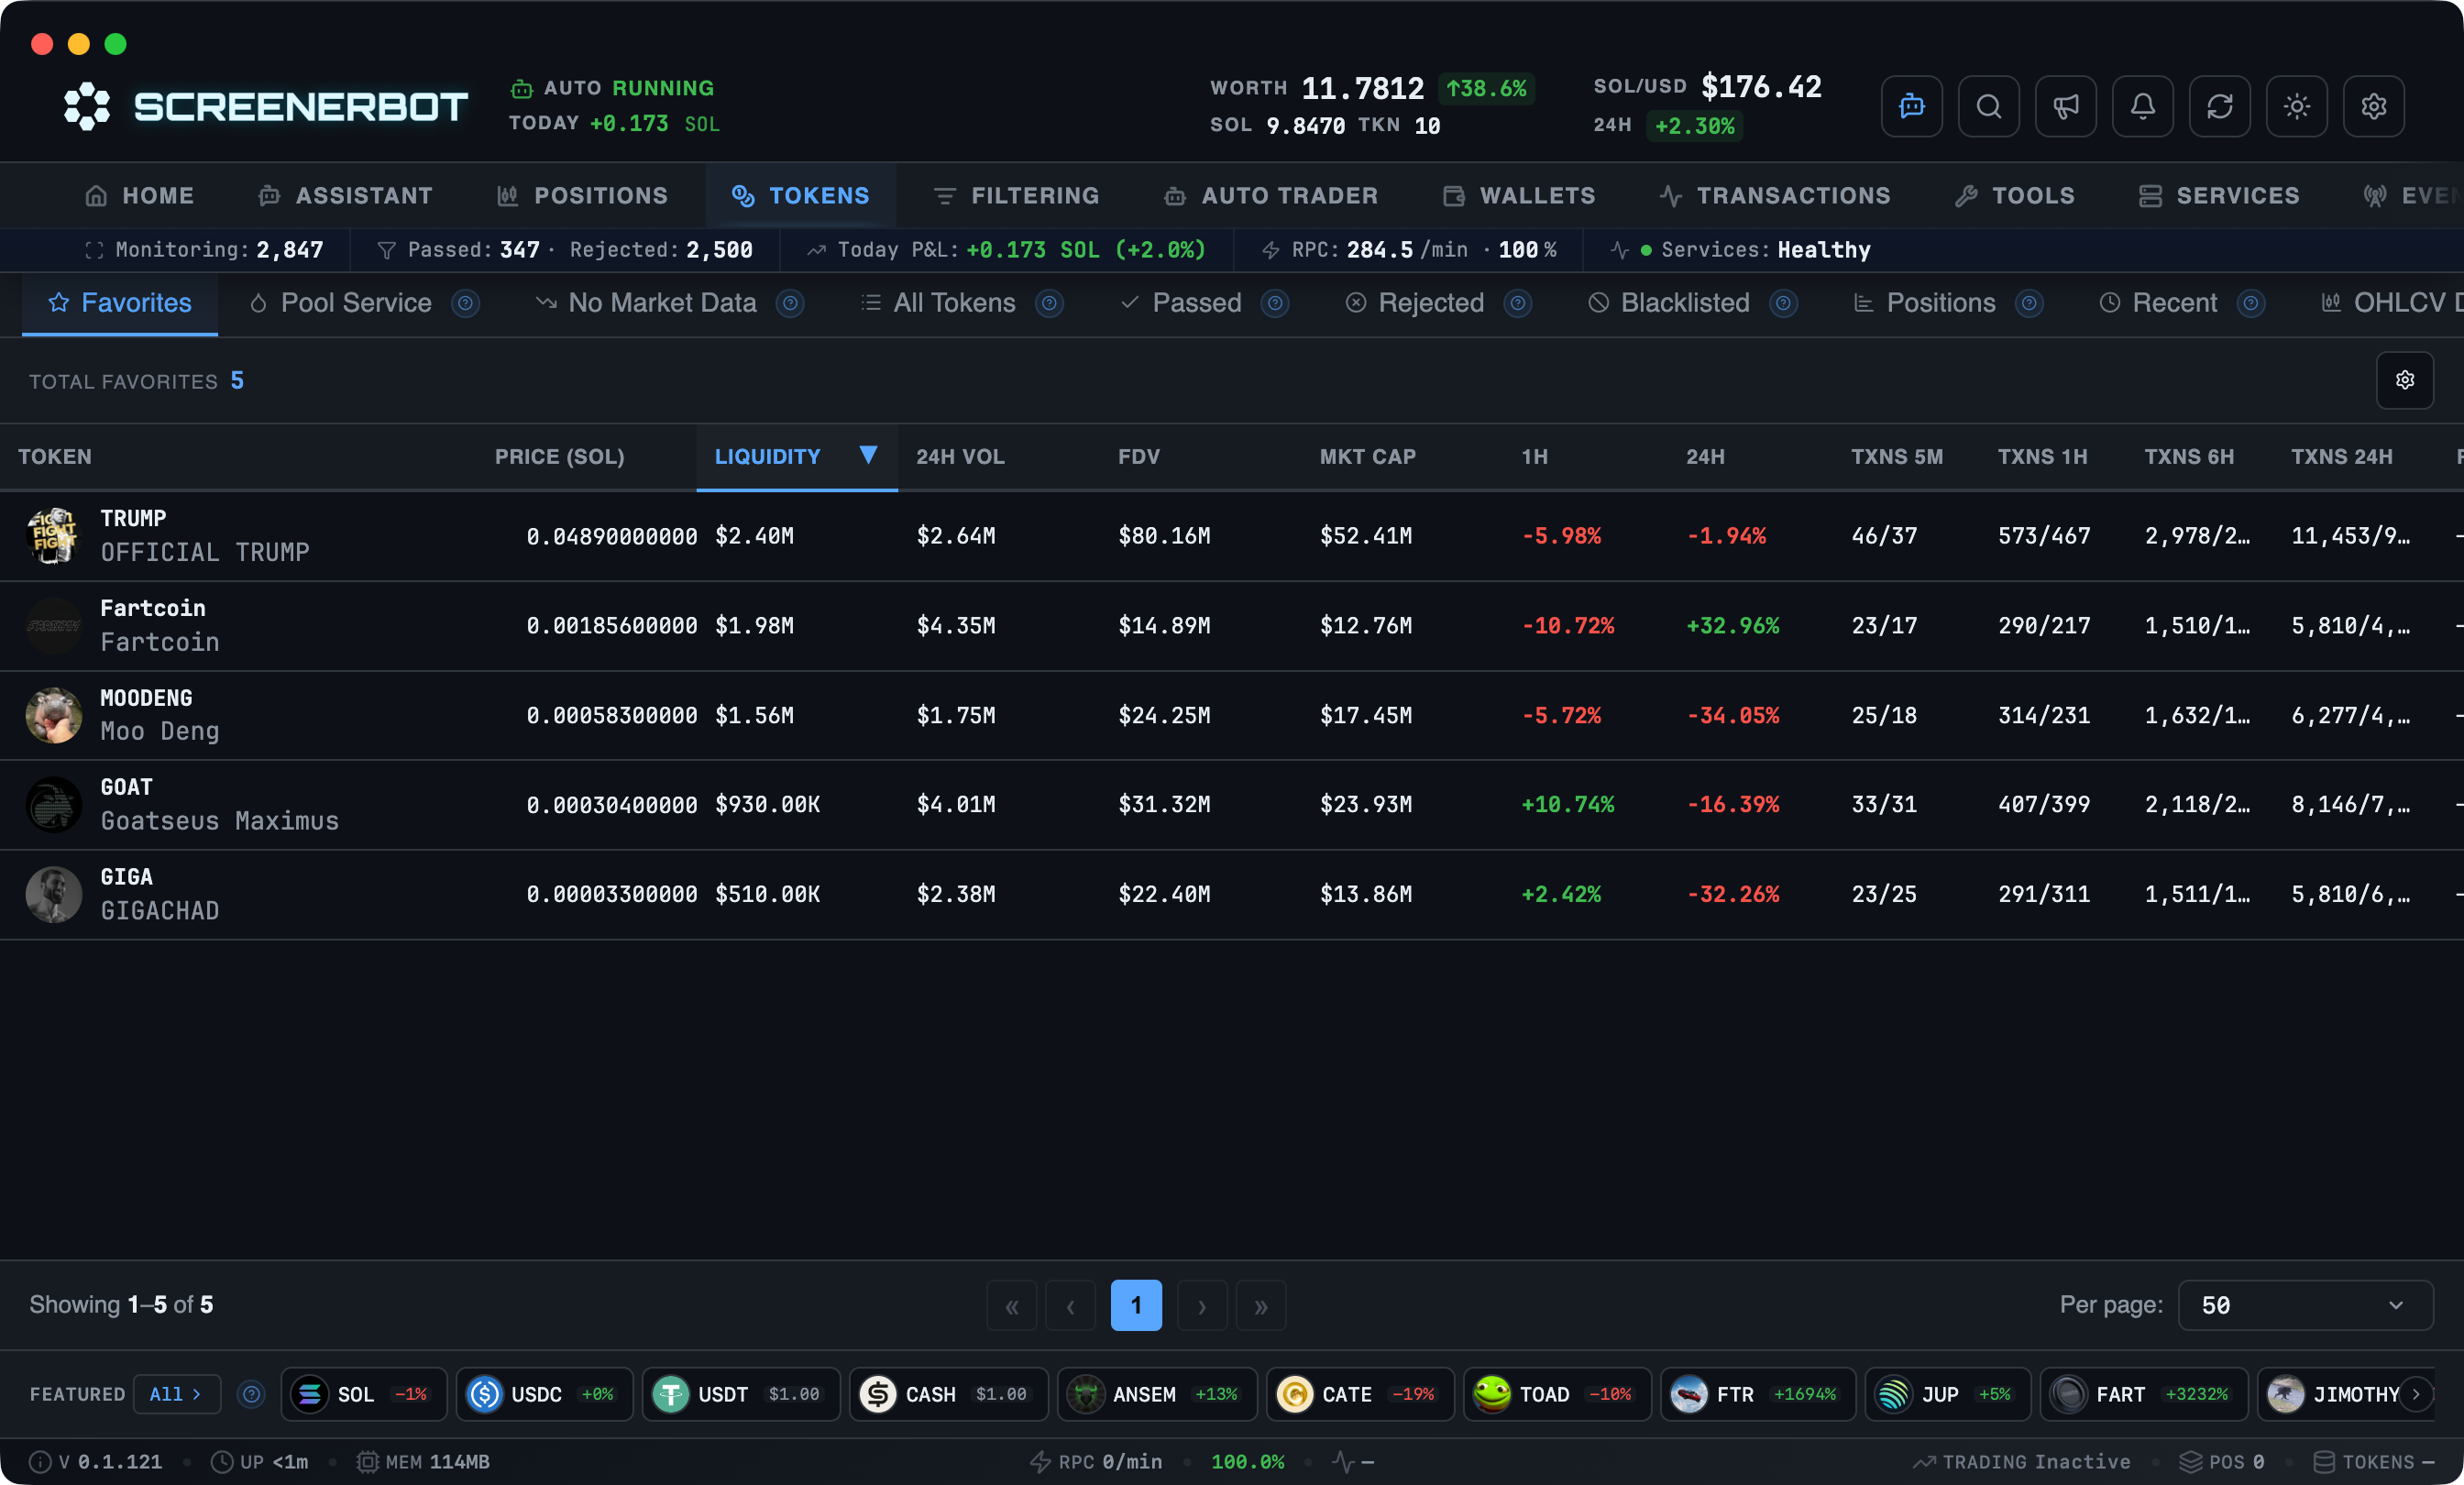The width and height of the screenshot is (2464, 1485).
Task: Open the Fartcoin token row
Action: pos(1232,625)
